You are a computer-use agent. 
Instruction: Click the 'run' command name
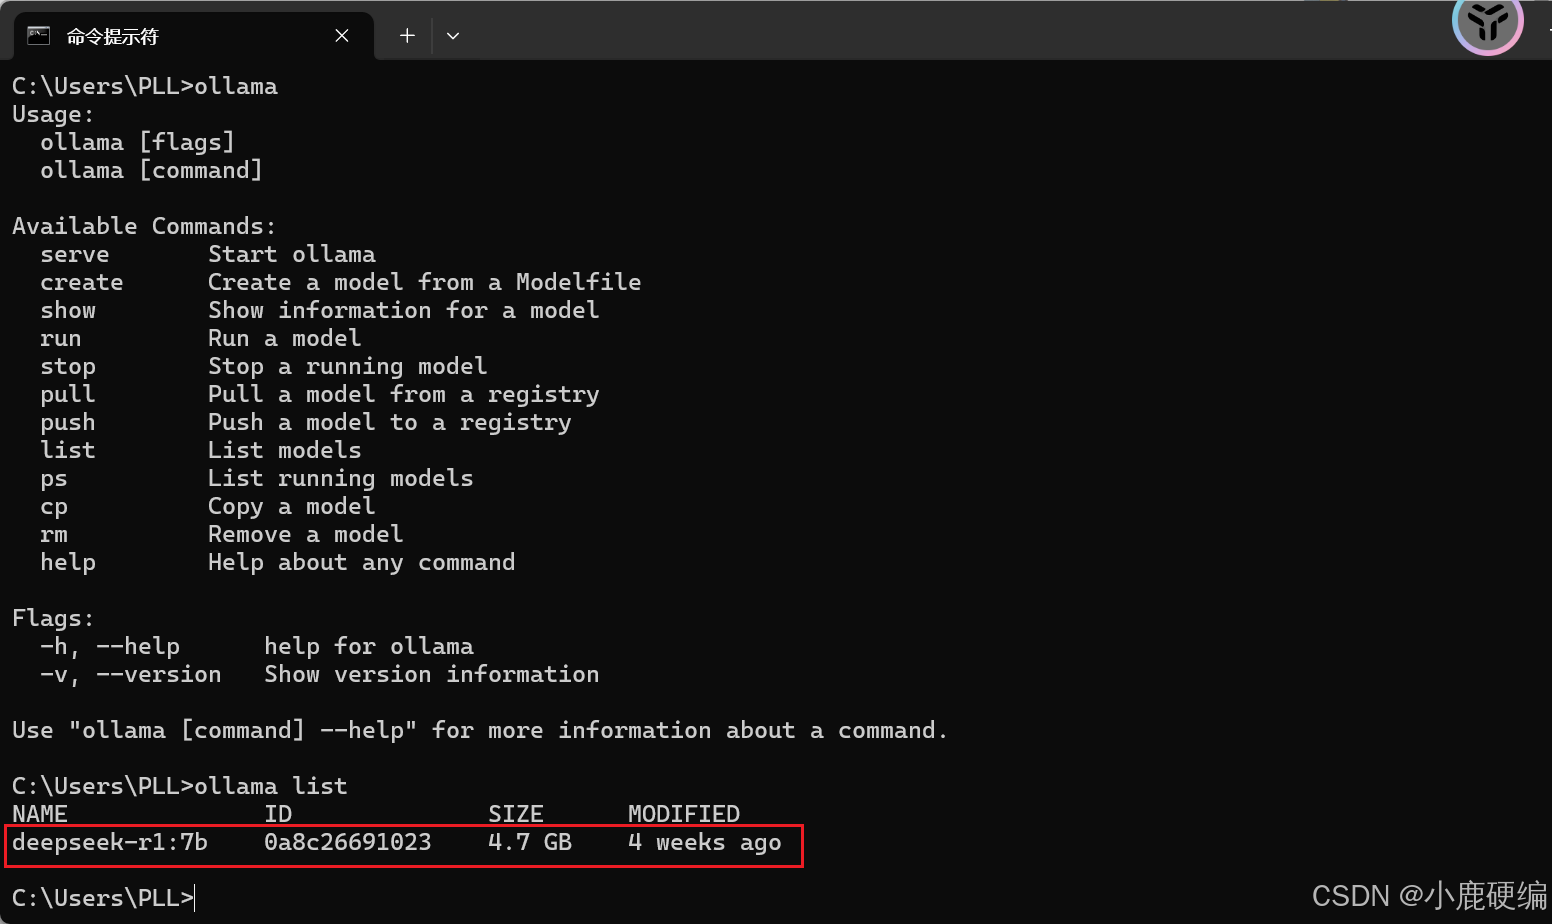61,339
